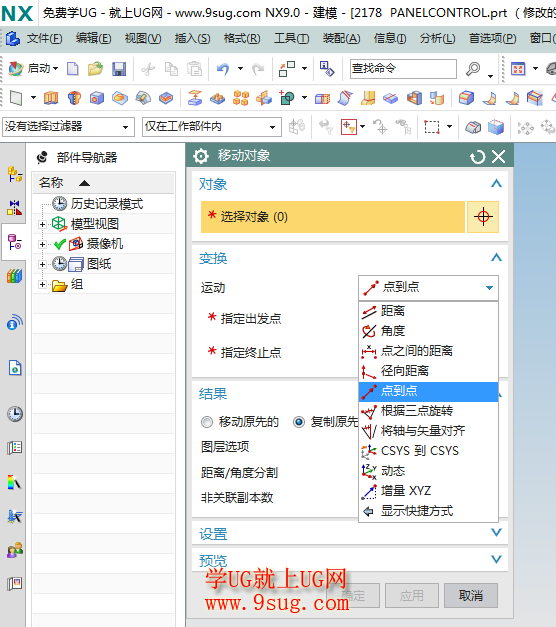This screenshot has height=627, width=556.
Task: Click the Undo arrow icon
Action: point(223,69)
